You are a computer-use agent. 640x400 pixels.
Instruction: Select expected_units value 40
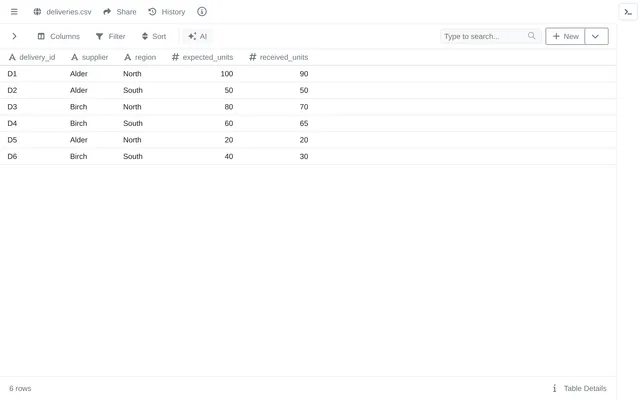click(229, 156)
